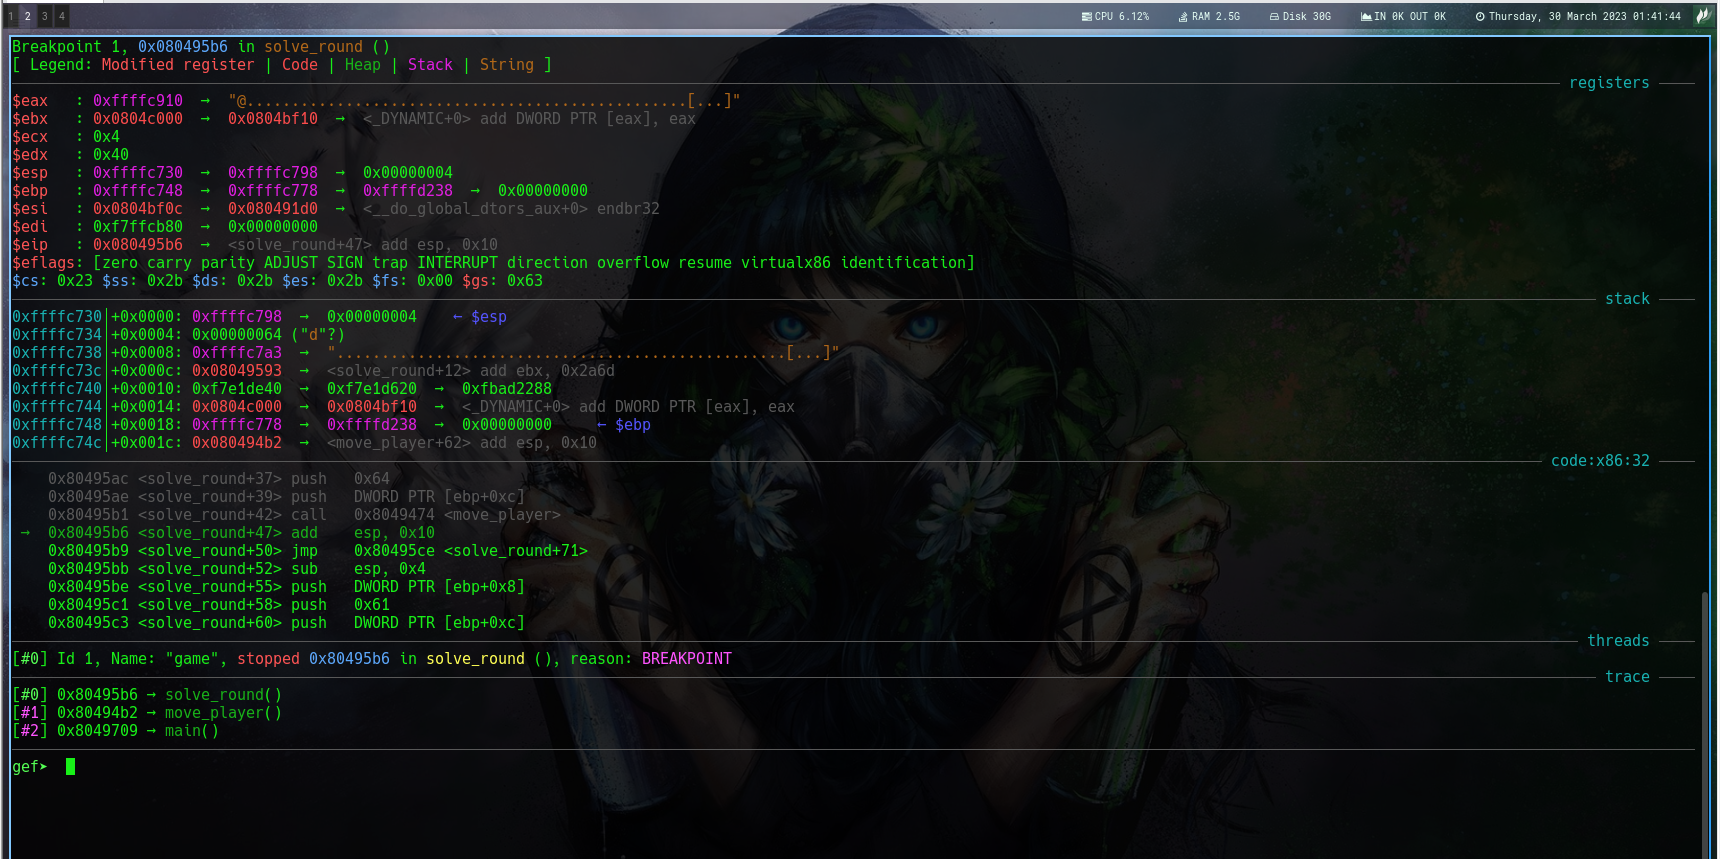Switch to workspace 3
Viewport: 1720px width, 859px height.
(x=45, y=16)
